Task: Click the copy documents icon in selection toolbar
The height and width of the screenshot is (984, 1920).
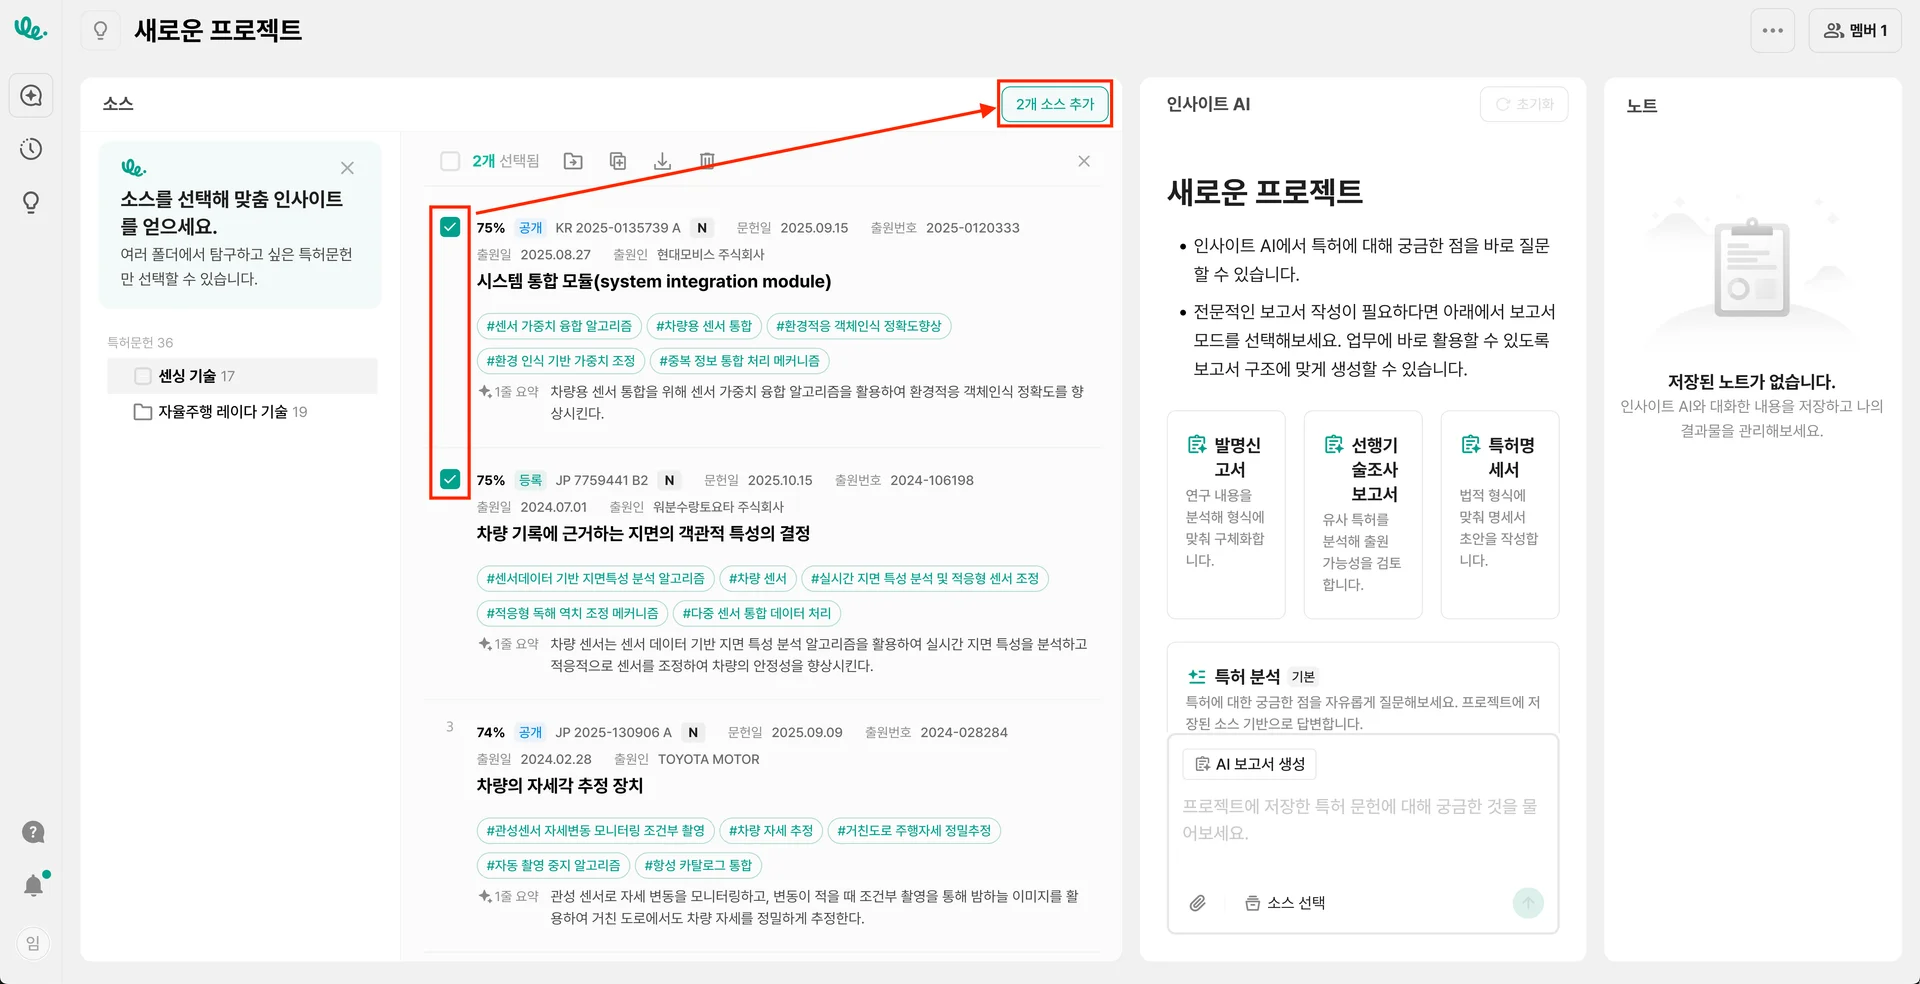Action: tap(618, 161)
